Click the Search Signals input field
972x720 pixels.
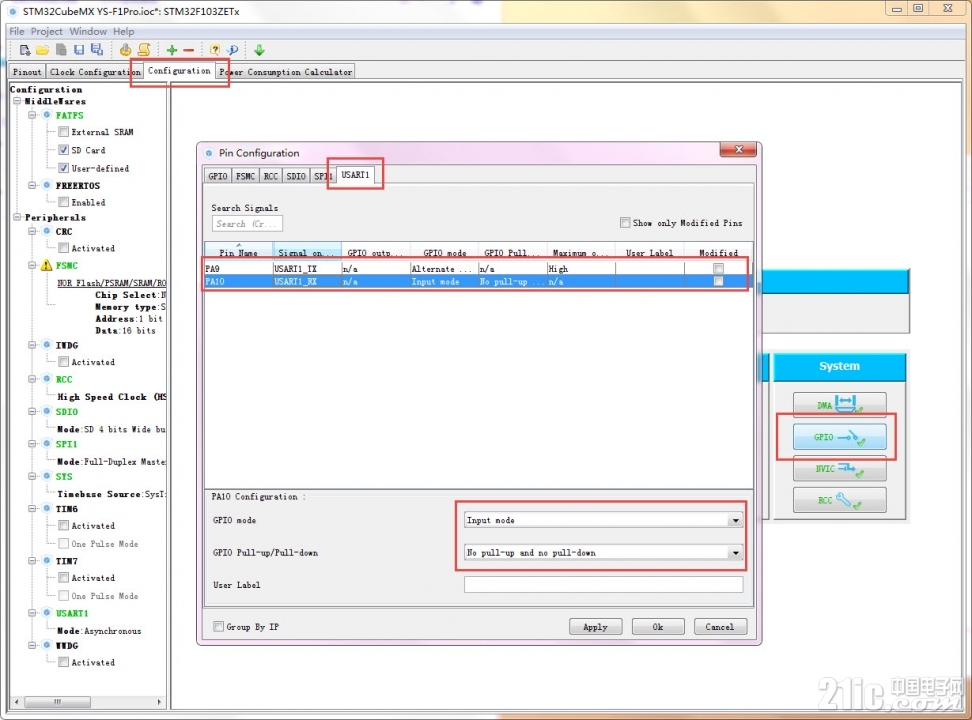click(x=247, y=223)
